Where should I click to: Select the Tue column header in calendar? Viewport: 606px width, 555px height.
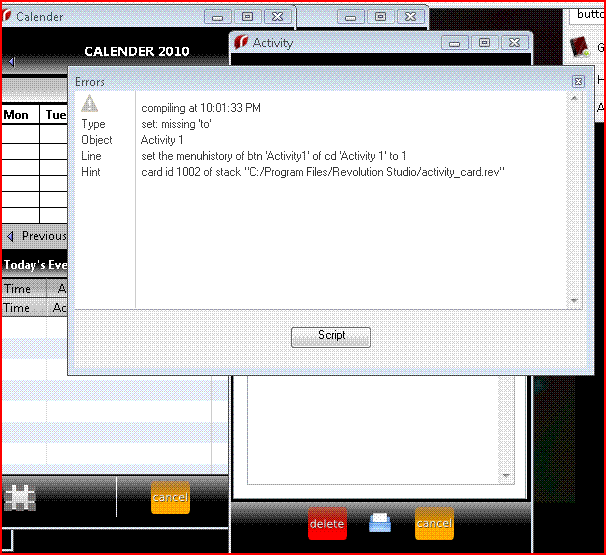[54, 115]
